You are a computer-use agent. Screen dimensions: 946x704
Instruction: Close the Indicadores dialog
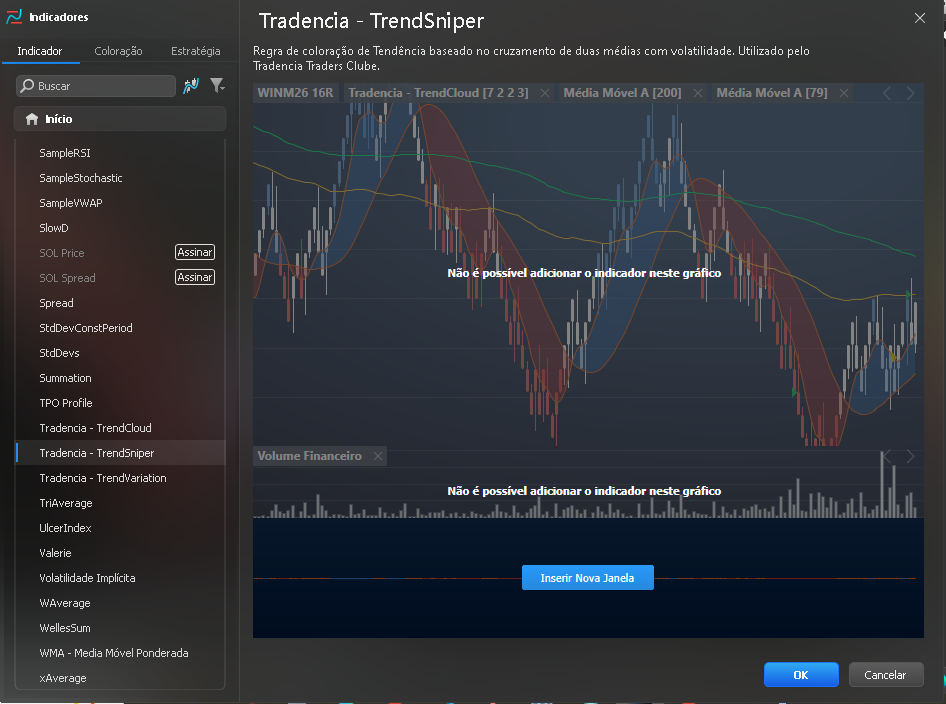(919, 18)
